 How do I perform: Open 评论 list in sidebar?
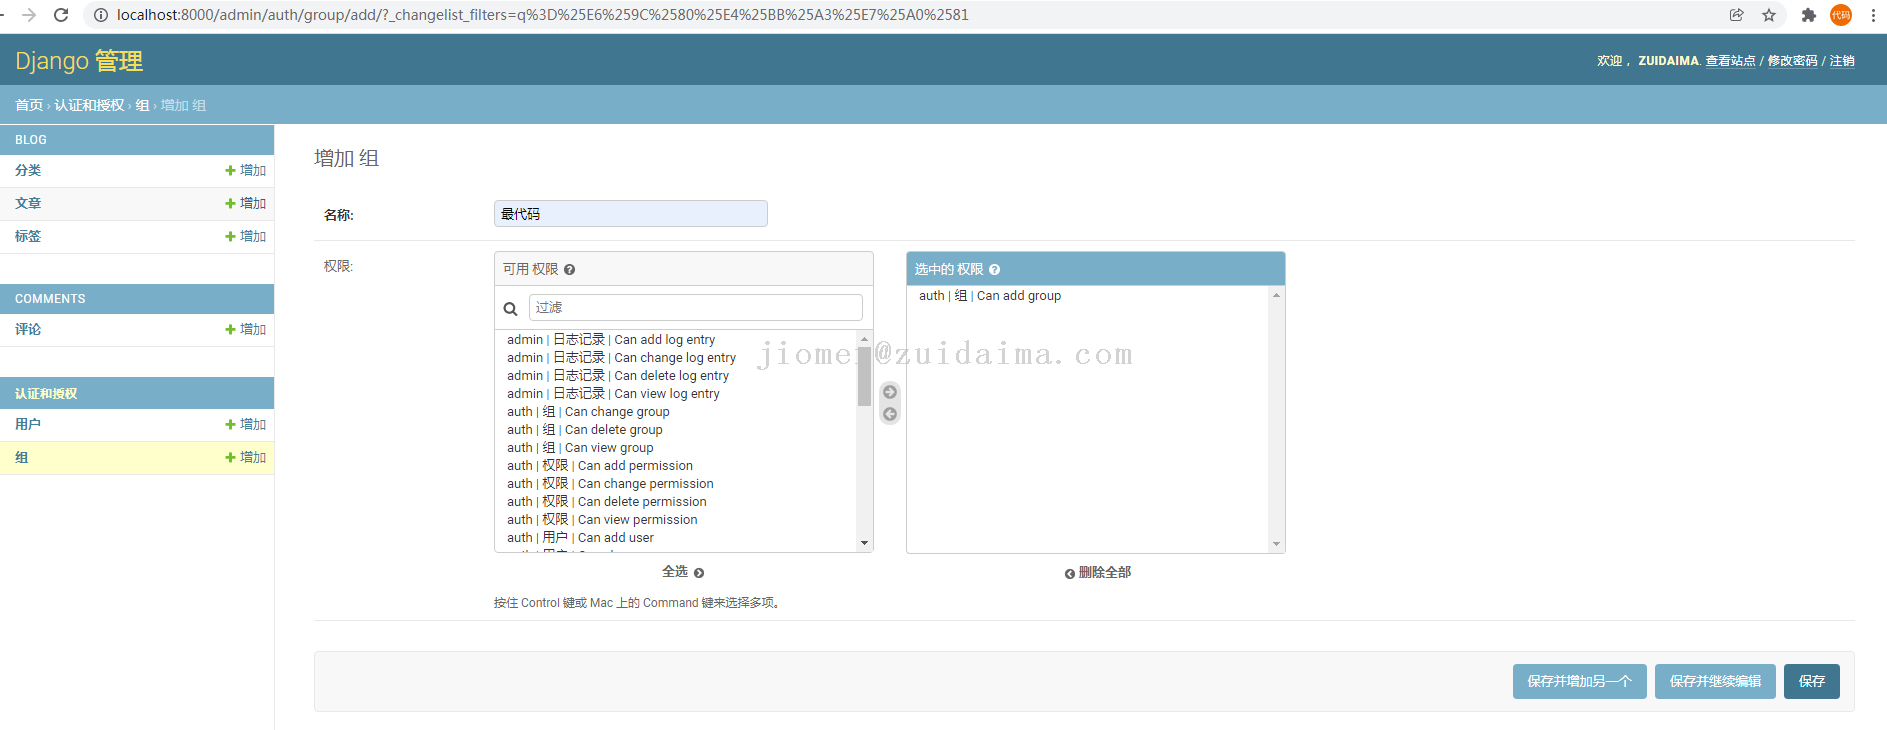pos(28,330)
